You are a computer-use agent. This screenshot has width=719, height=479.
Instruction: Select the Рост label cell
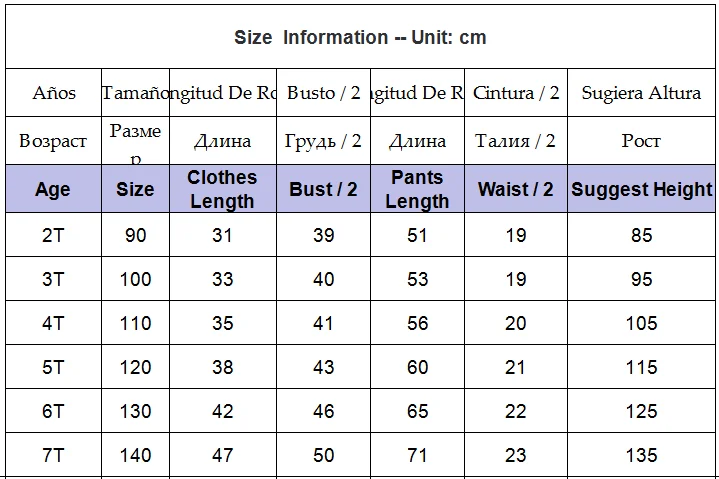tap(641, 141)
